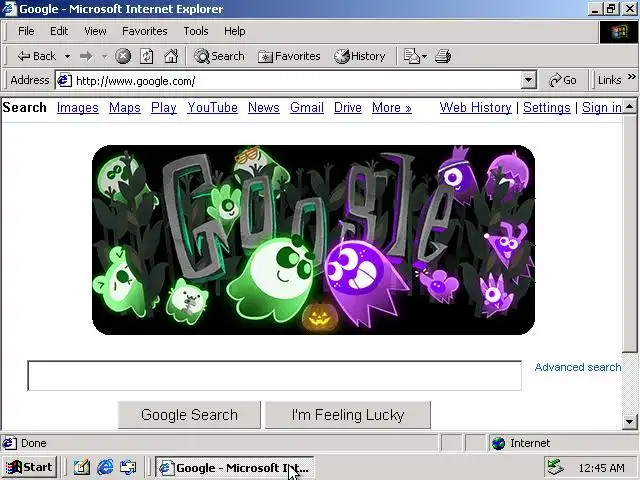Stop loading with the Stop icon

point(123,56)
